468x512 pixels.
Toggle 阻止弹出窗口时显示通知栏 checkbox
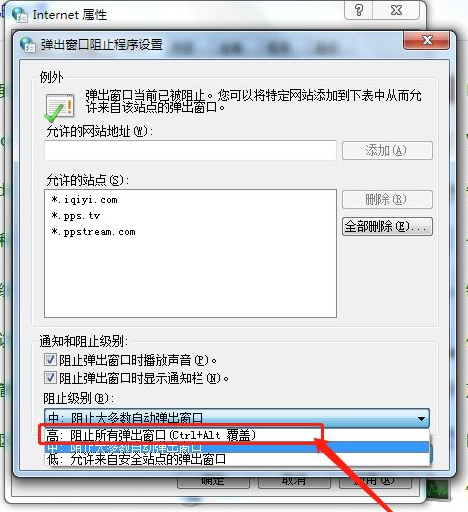pos(50,378)
